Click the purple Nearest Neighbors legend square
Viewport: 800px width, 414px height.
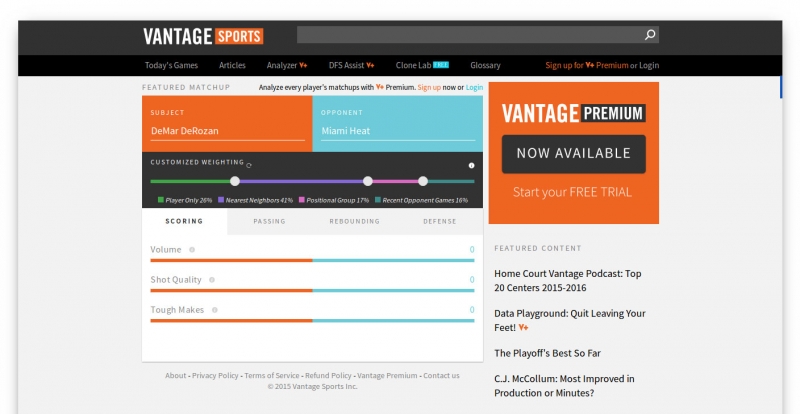221,200
